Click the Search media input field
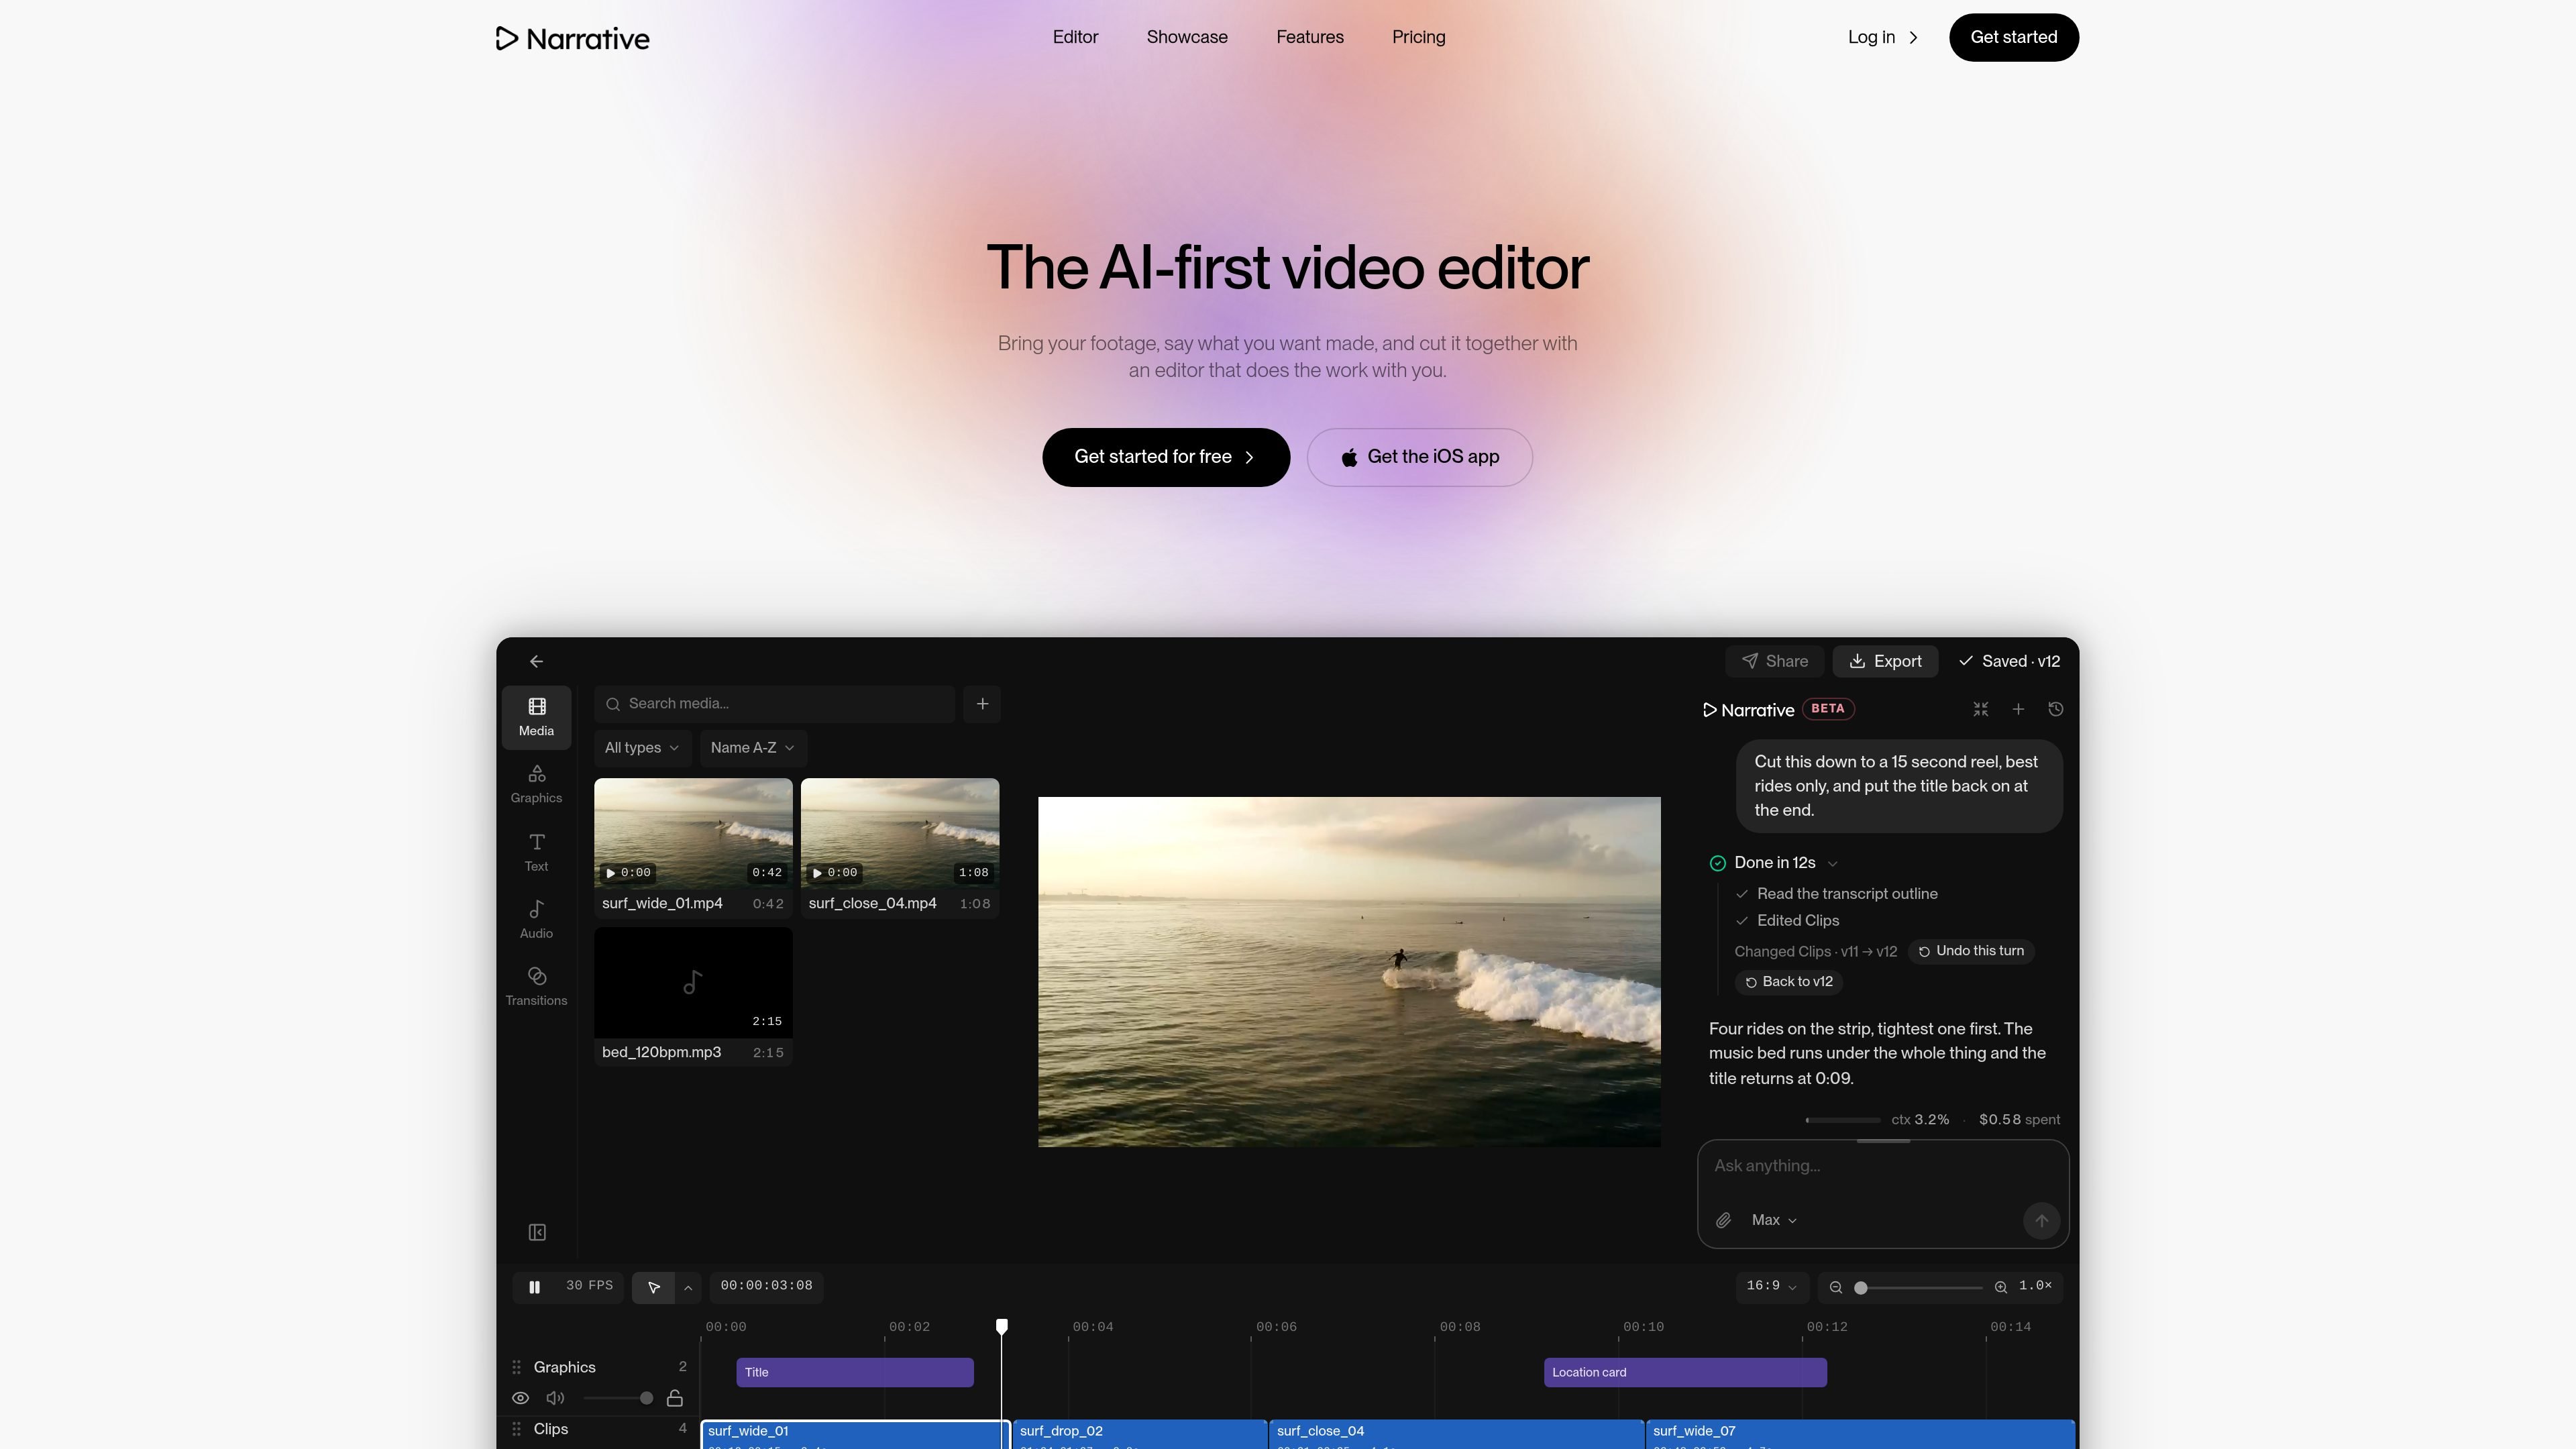 coord(775,704)
